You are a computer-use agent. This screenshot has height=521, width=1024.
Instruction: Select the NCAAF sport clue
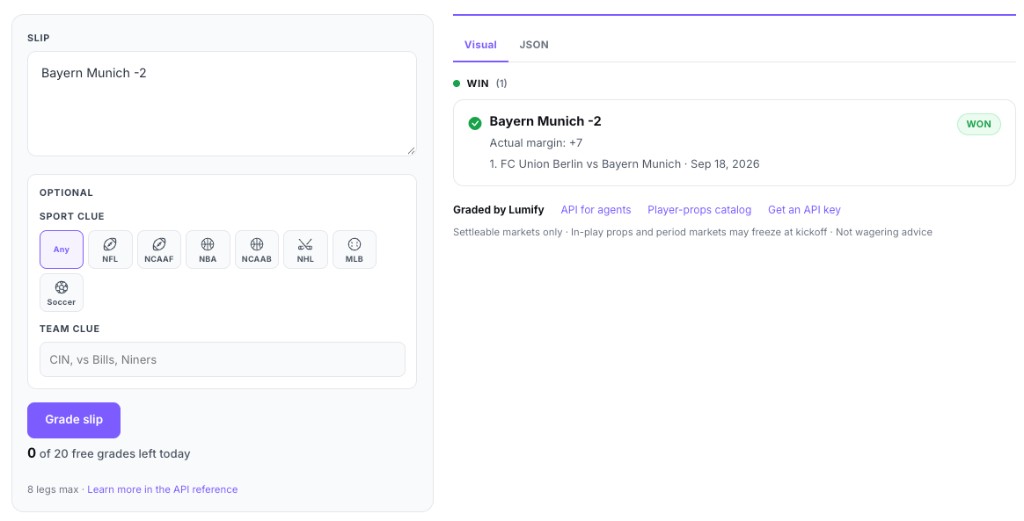point(159,249)
